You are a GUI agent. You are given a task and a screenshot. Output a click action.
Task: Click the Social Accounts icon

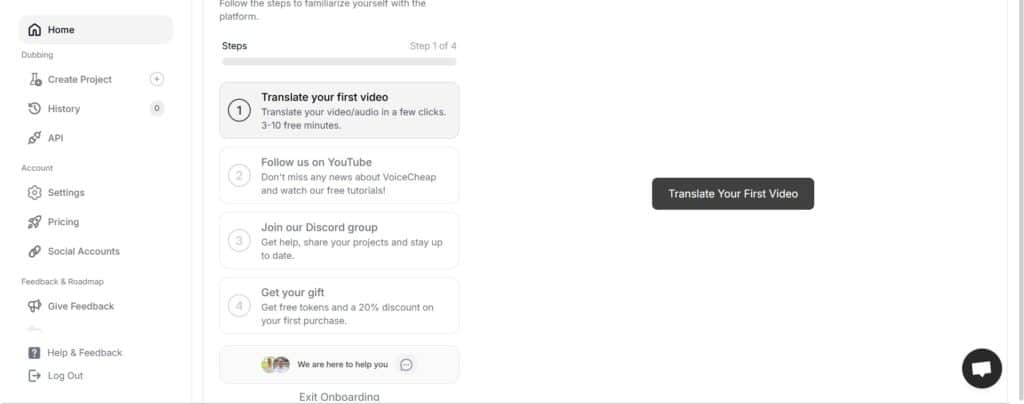[x=35, y=252]
